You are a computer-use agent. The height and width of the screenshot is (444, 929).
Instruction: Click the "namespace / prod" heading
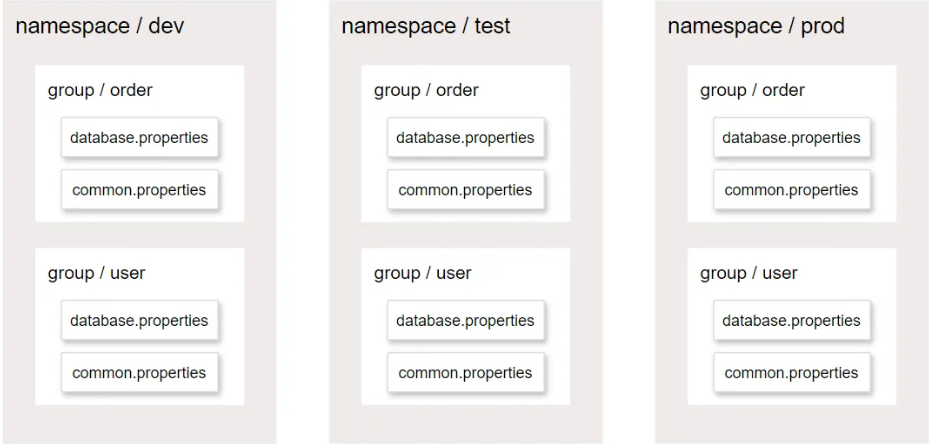pos(756,26)
